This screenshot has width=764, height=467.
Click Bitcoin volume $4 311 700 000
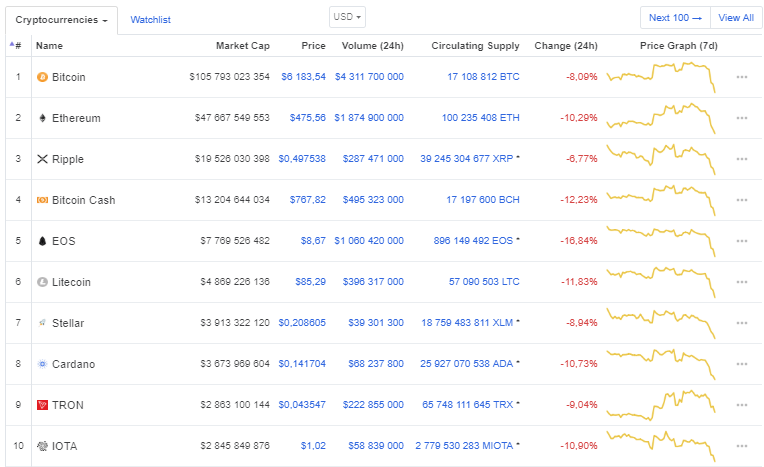tap(369, 77)
